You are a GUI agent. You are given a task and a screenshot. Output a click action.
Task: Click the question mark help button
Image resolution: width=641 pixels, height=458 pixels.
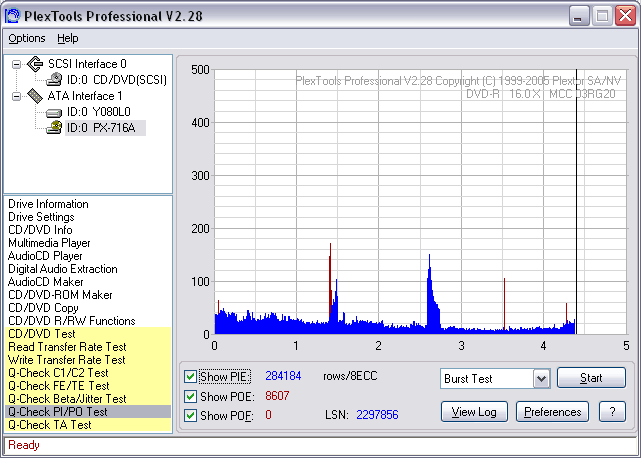point(612,412)
